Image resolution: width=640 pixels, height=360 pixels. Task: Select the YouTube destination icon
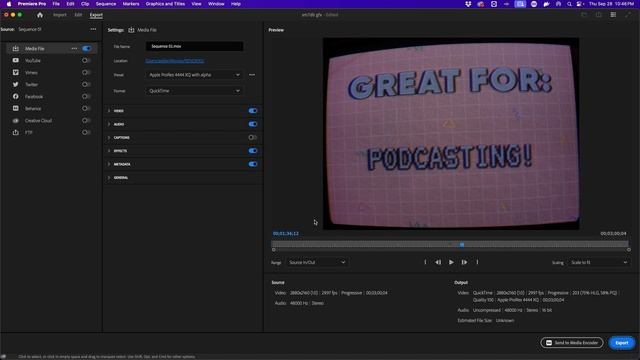pos(16,60)
